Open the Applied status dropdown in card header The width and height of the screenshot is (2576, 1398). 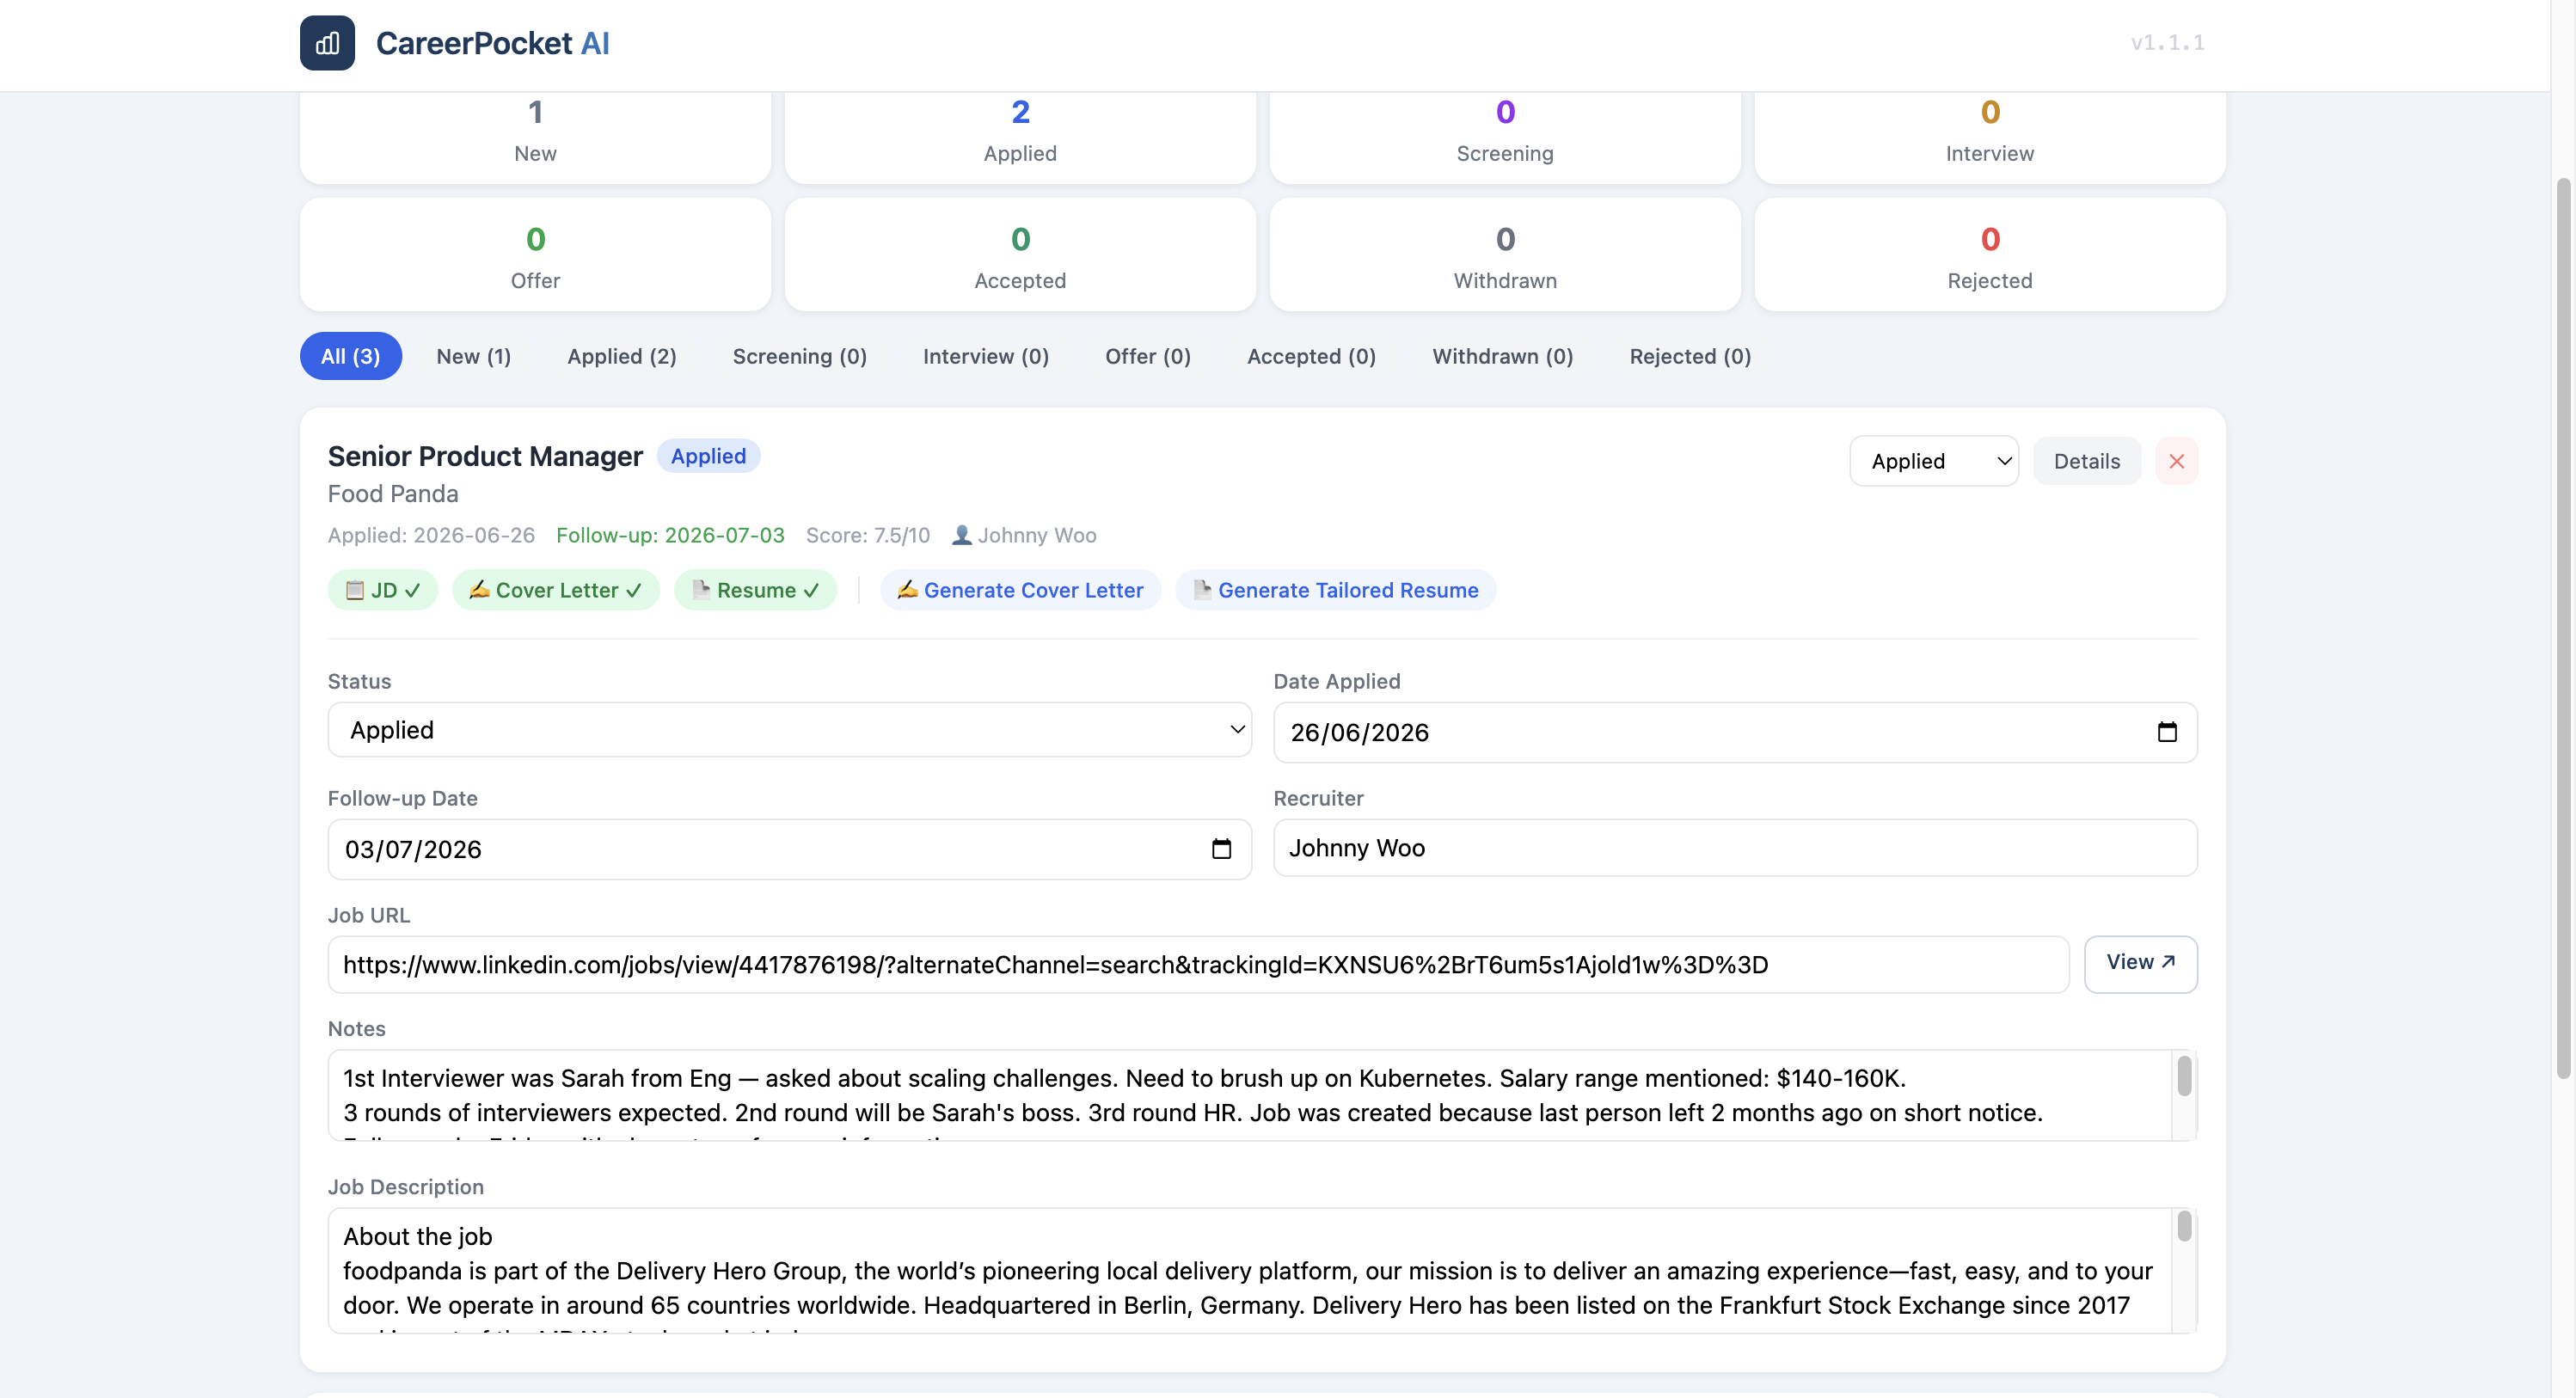click(1934, 461)
